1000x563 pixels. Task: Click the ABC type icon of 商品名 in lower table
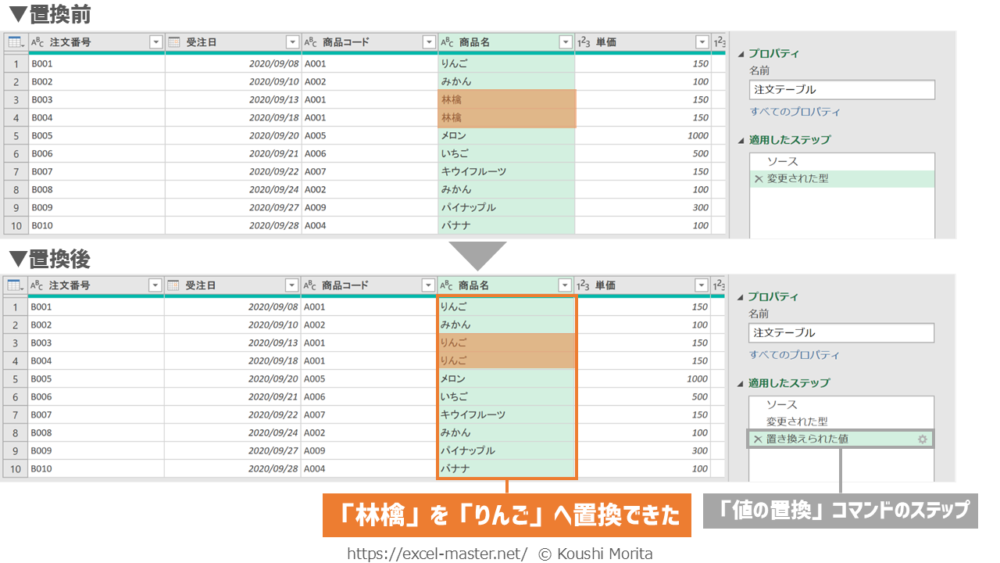click(x=447, y=285)
